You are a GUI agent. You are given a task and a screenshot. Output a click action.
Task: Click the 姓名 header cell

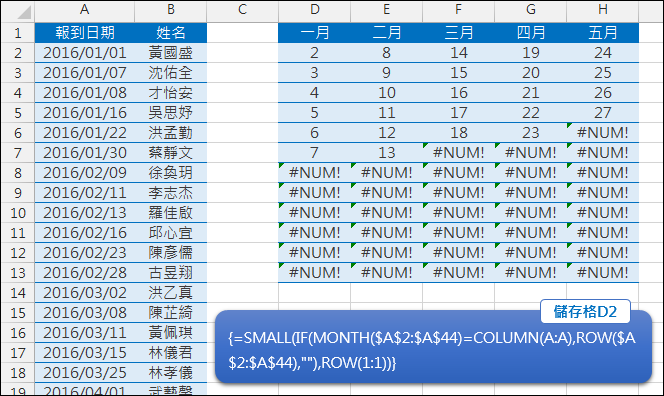[x=171, y=33]
